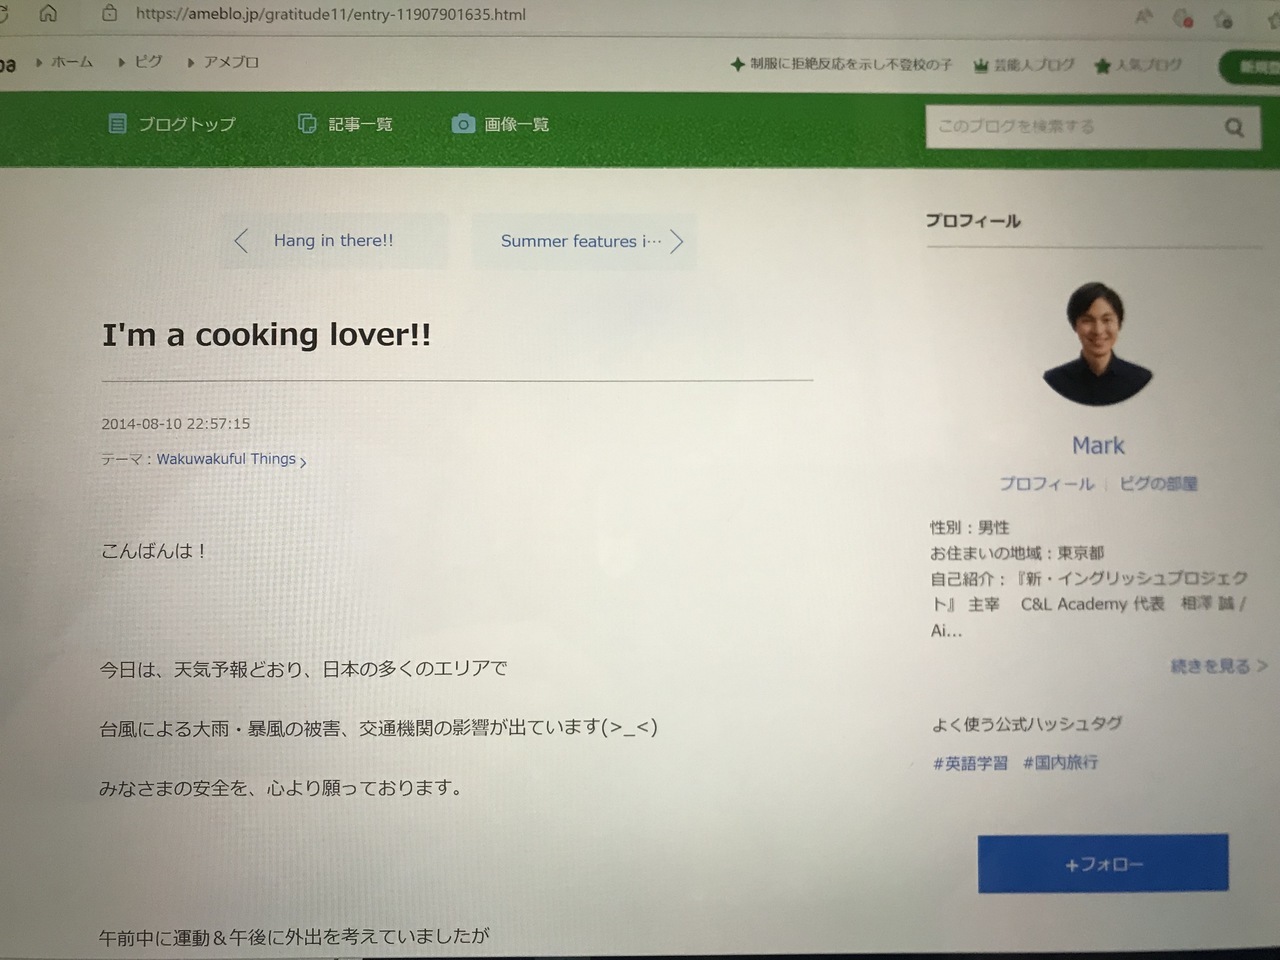Click Mark's profile photo
1280x960 pixels.
tap(1097, 343)
